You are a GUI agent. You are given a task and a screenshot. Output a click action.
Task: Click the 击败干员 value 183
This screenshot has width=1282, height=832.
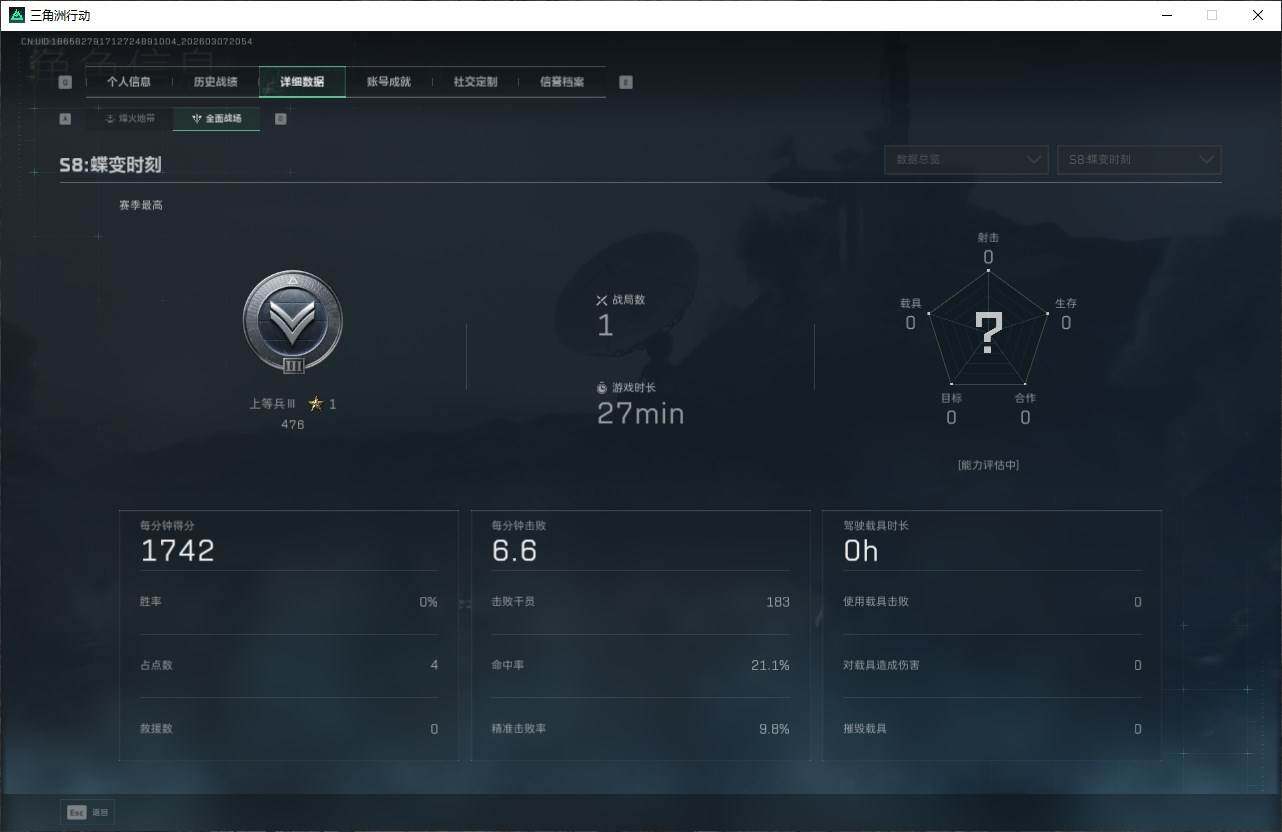pos(778,602)
